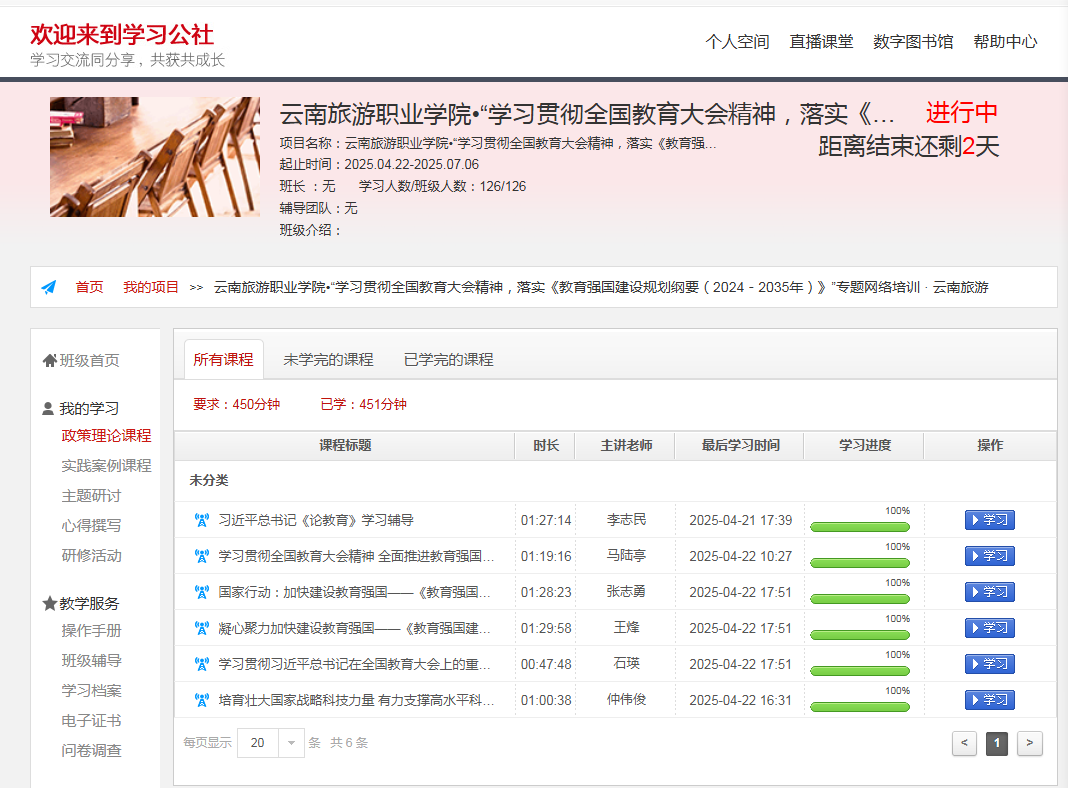This screenshot has width=1068, height=788.
Task: Click the star icon beside 教学服务
Action: (49, 603)
